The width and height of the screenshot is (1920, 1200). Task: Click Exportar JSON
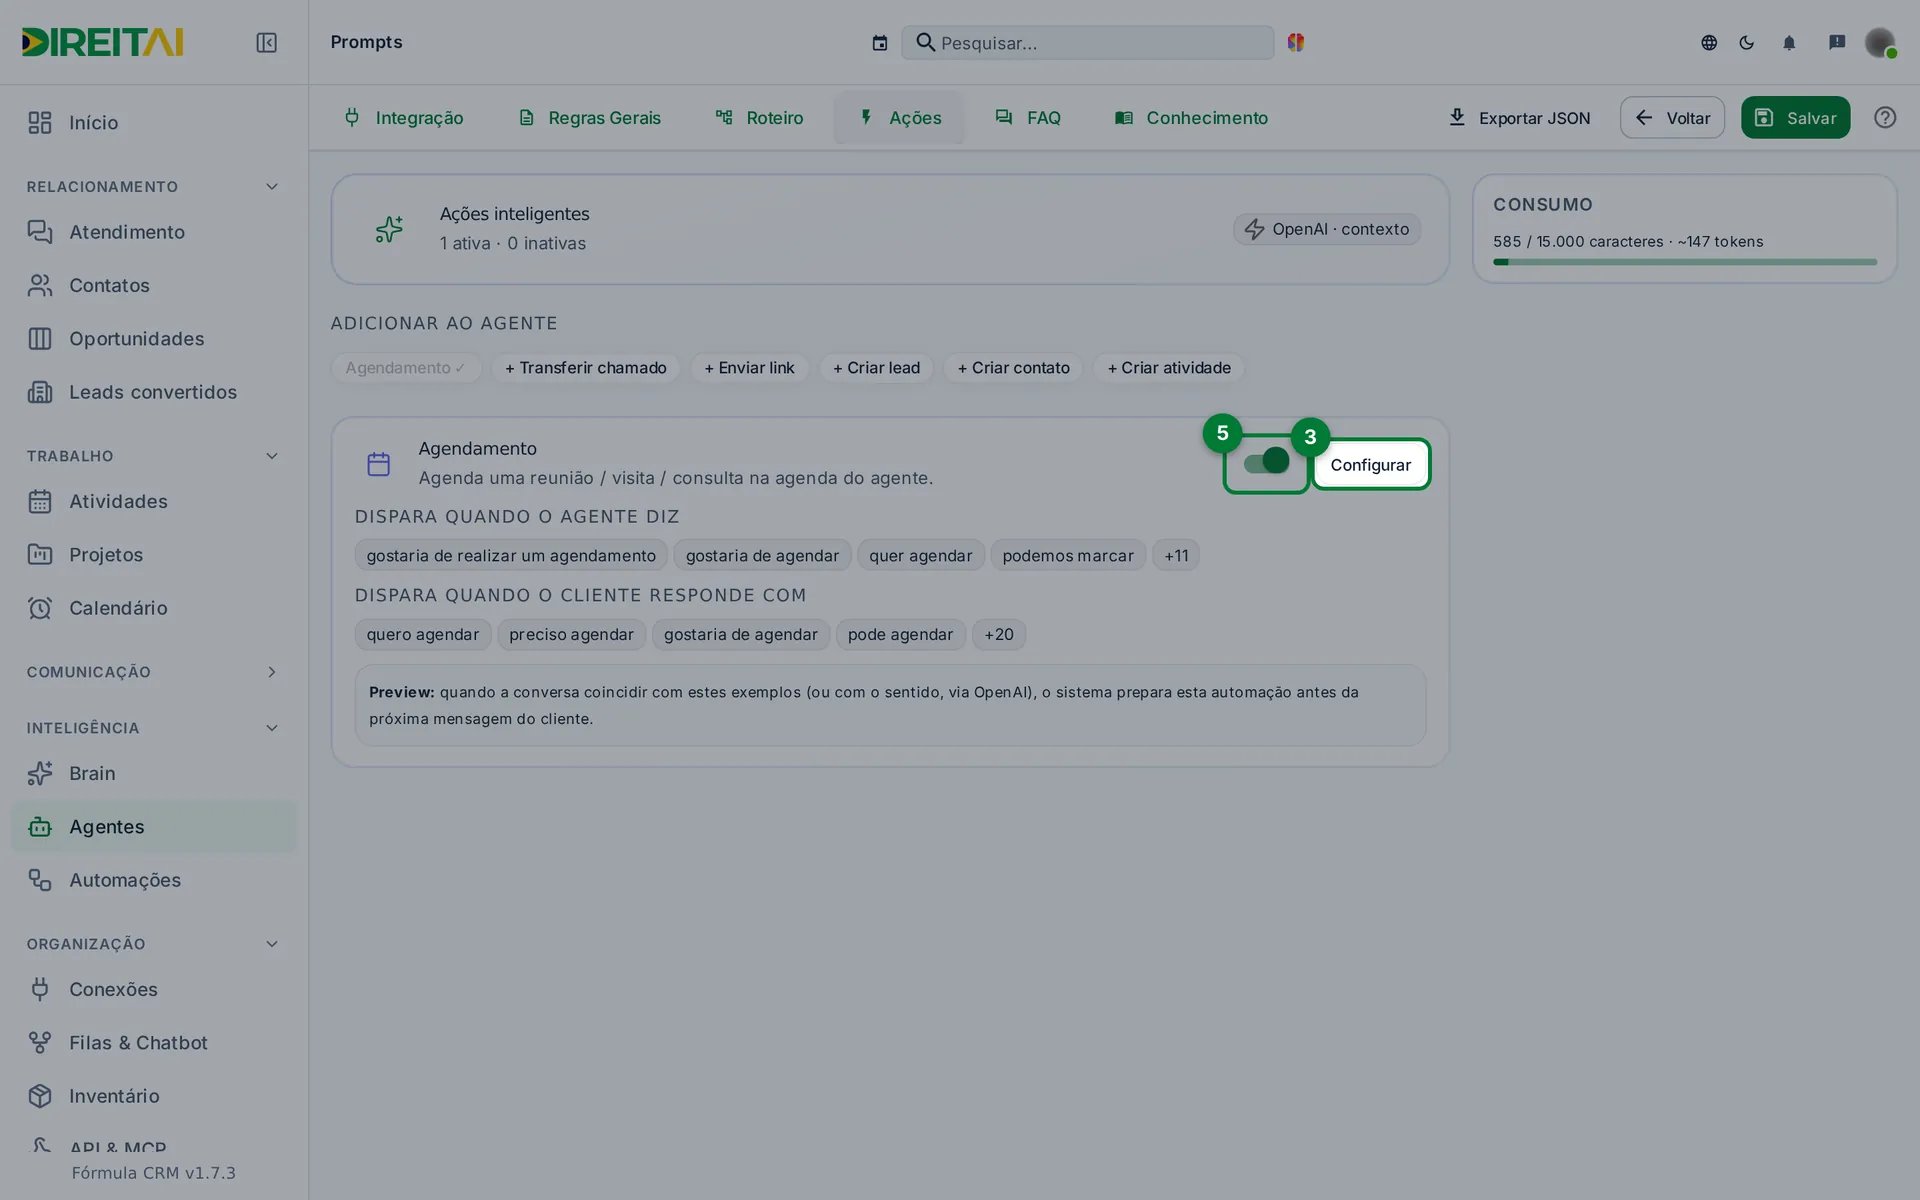coord(1519,117)
